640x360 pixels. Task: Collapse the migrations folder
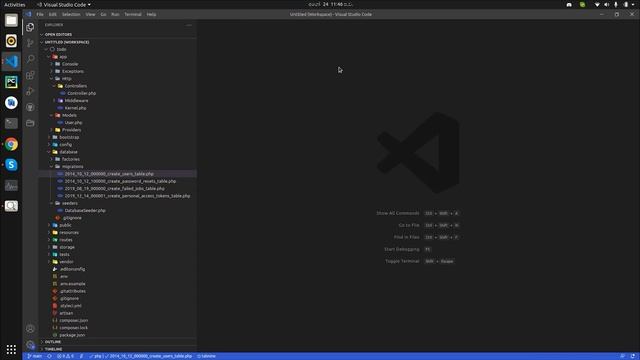coord(73,167)
